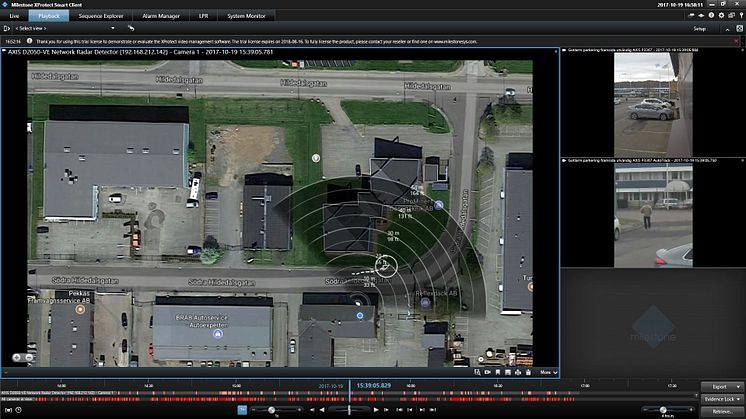
Task: Print the view with printer icon
Action: pyautogui.click(x=518, y=372)
